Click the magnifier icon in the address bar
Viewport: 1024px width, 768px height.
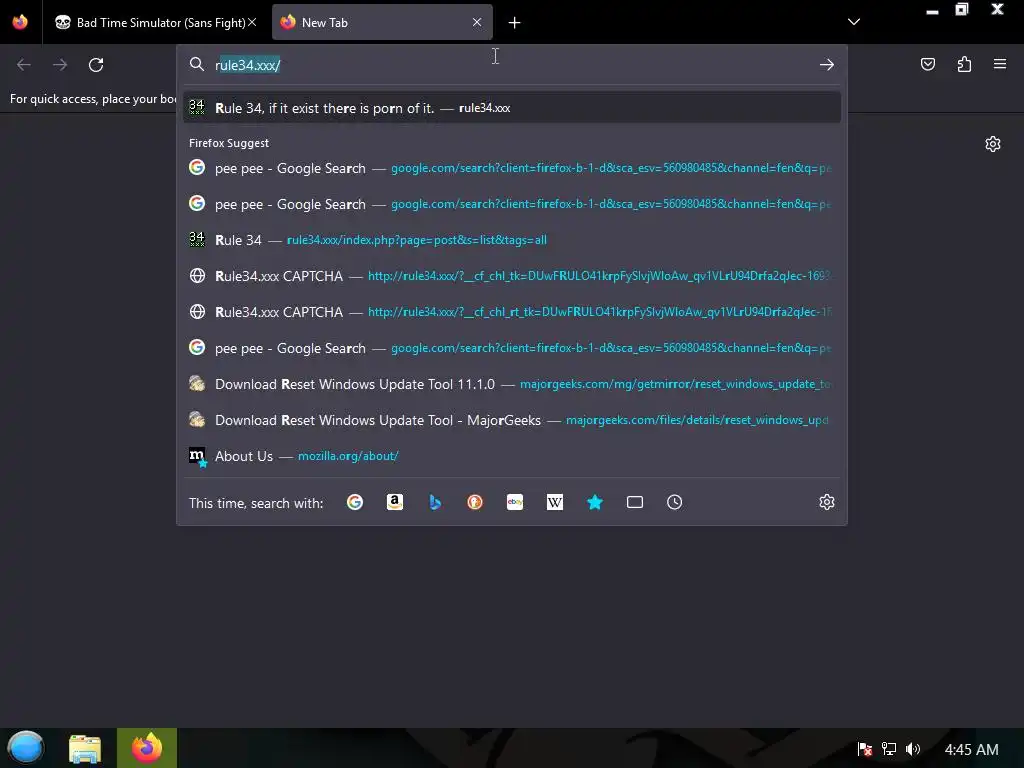pos(197,64)
